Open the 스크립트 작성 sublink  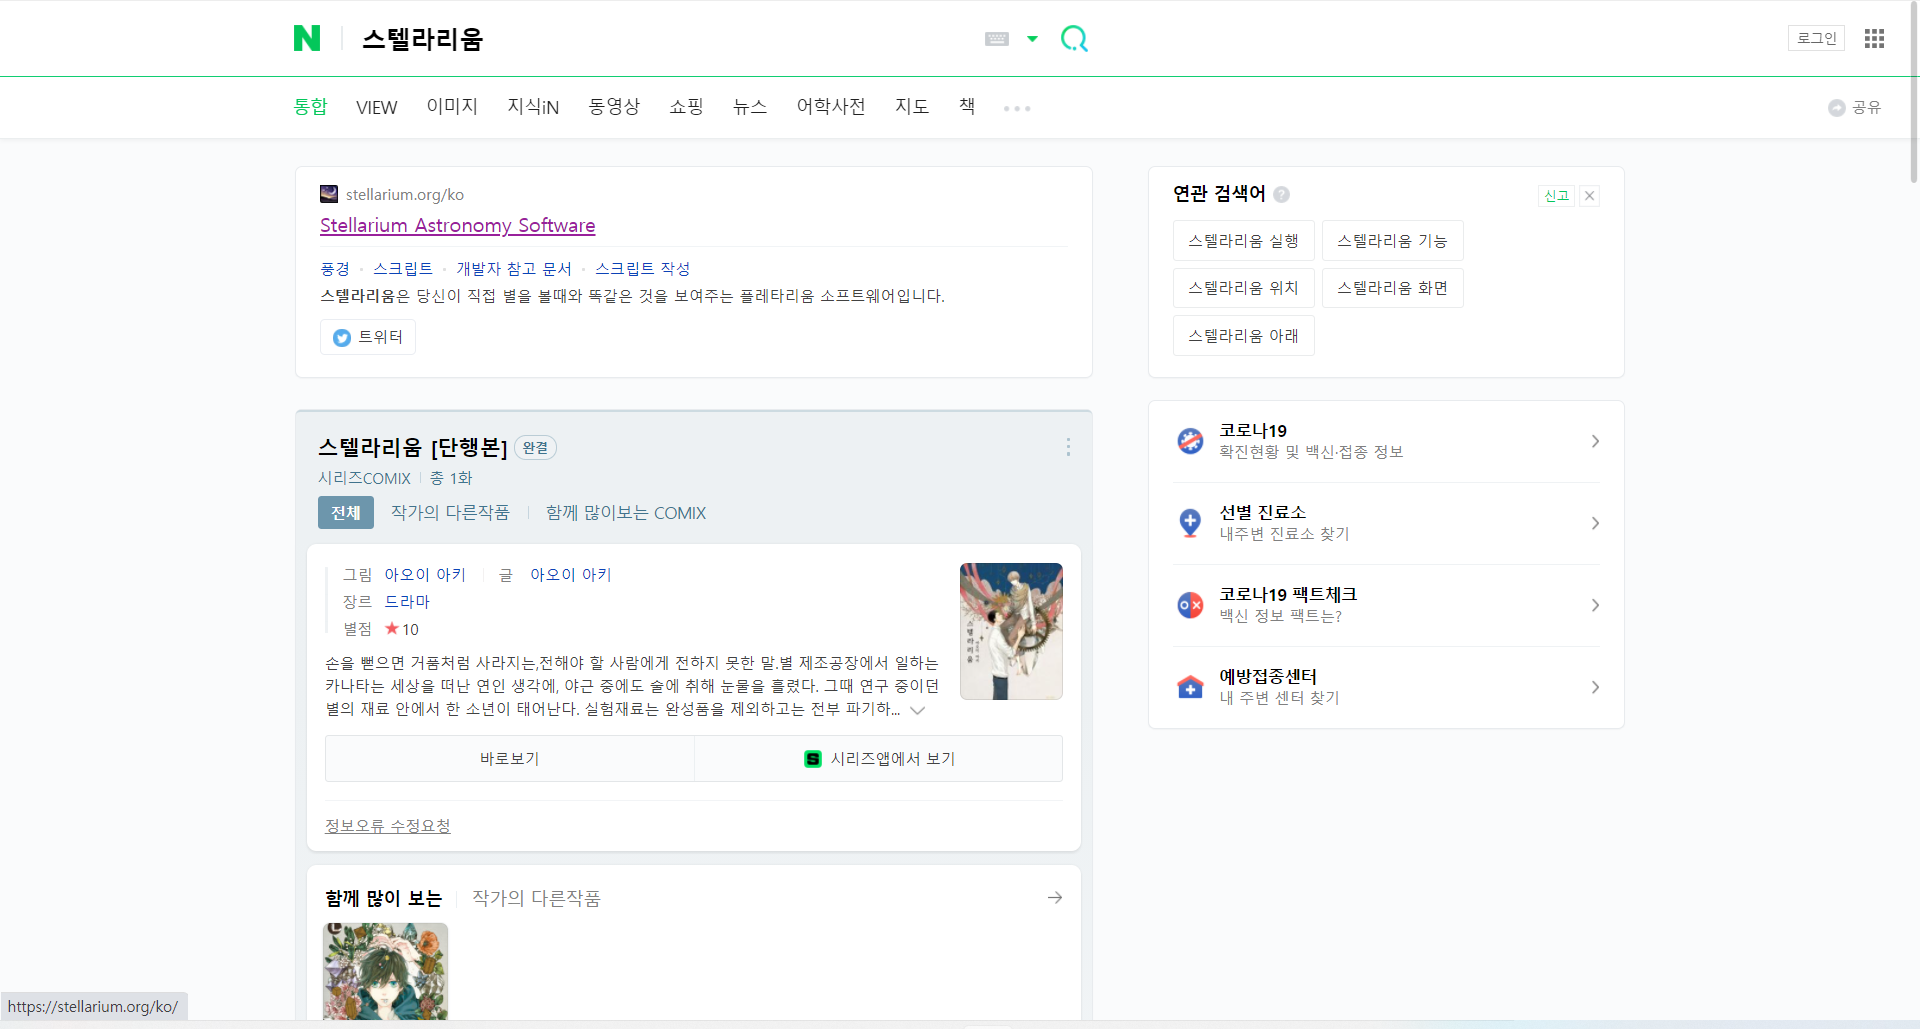click(x=643, y=268)
